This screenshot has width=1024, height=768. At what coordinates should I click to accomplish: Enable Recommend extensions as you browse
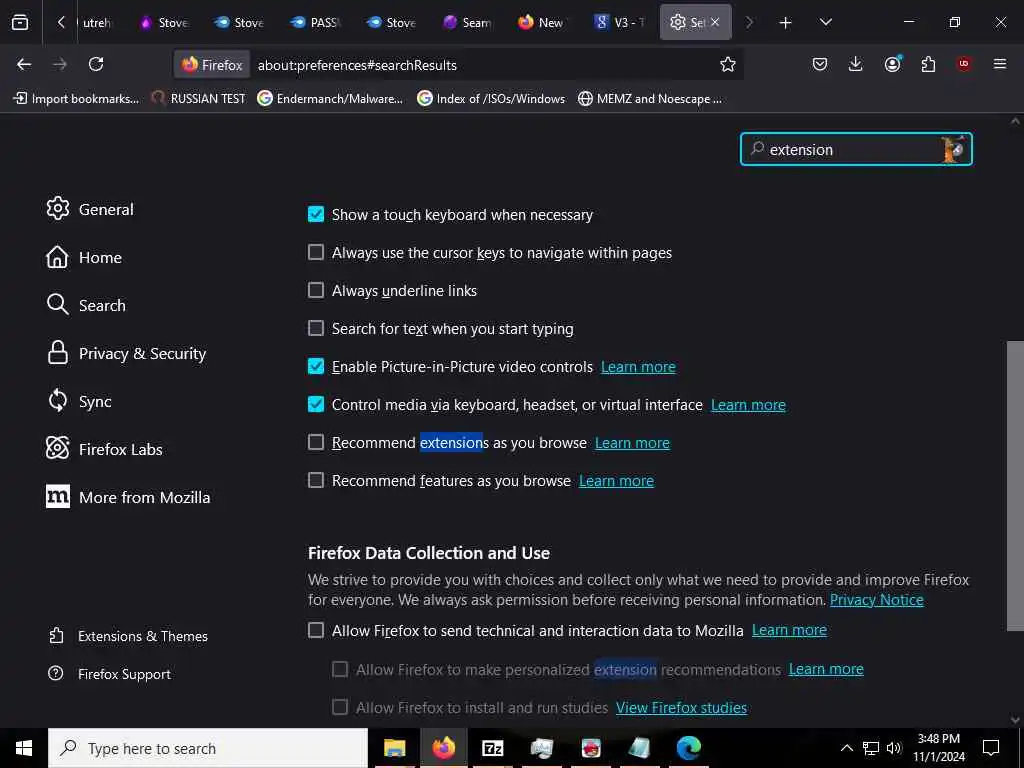[316, 442]
